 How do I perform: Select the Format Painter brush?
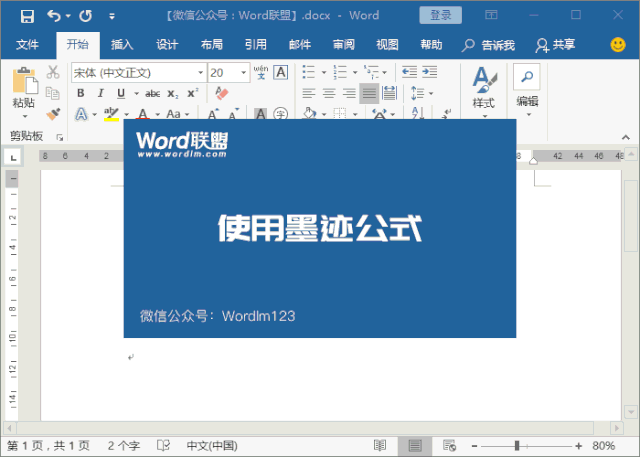[x=53, y=114]
